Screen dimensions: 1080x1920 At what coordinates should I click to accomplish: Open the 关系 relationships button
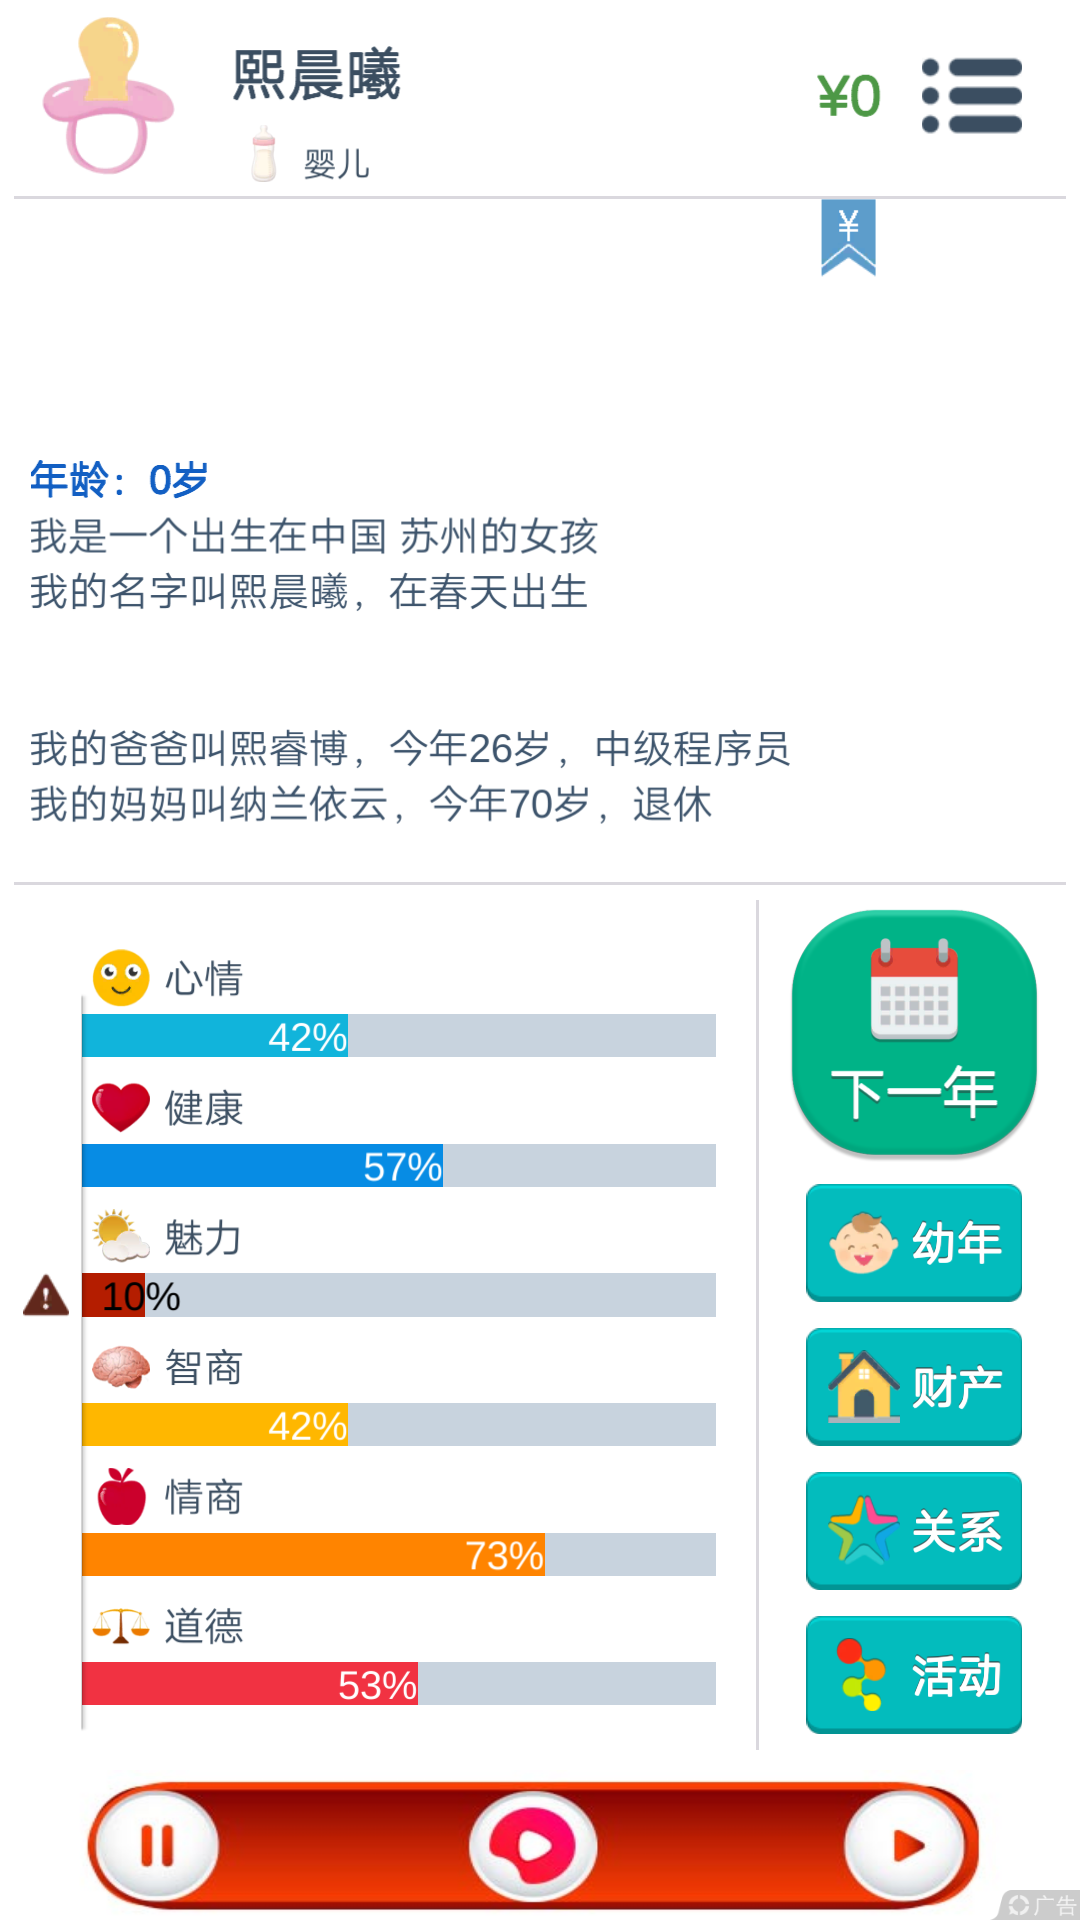[x=914, y=1531]
